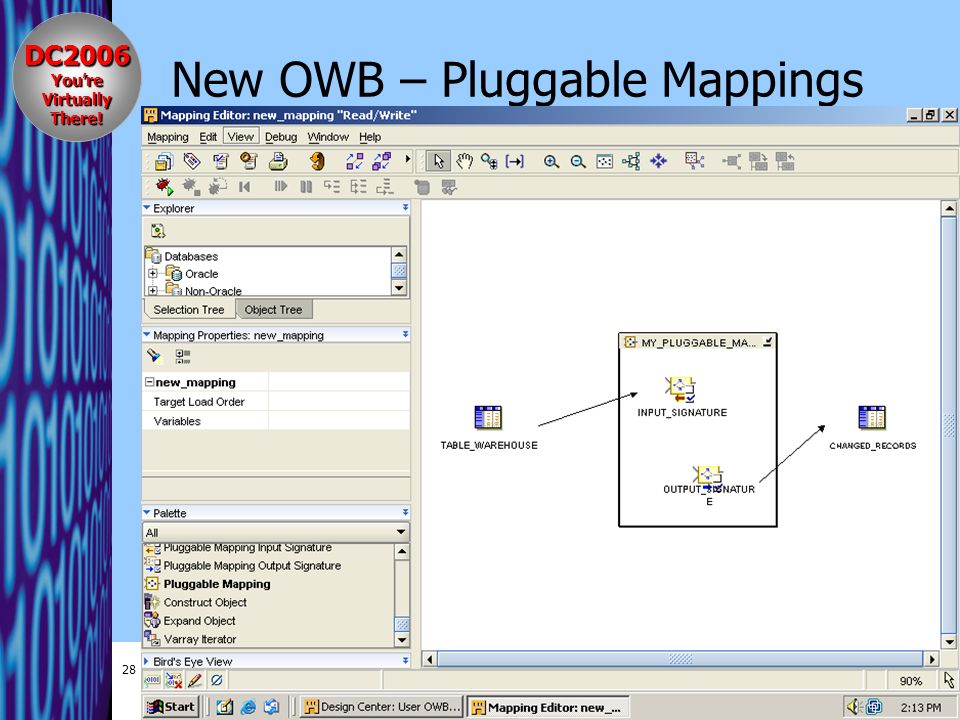The height and width of the screenshot is (720, 960).
Task: Click the gray resume debug button
Action: (x=280, y=186)
